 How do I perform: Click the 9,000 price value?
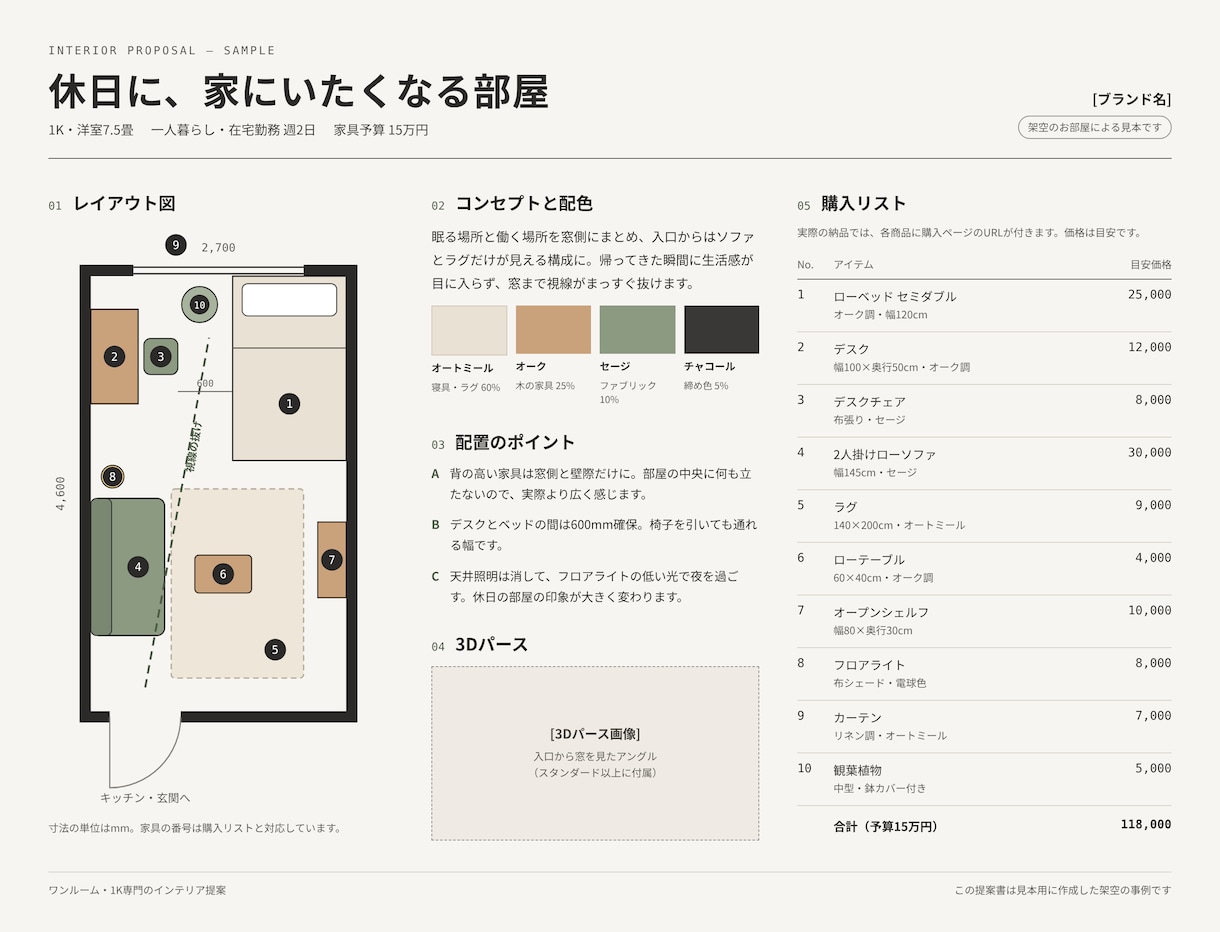1153,505
